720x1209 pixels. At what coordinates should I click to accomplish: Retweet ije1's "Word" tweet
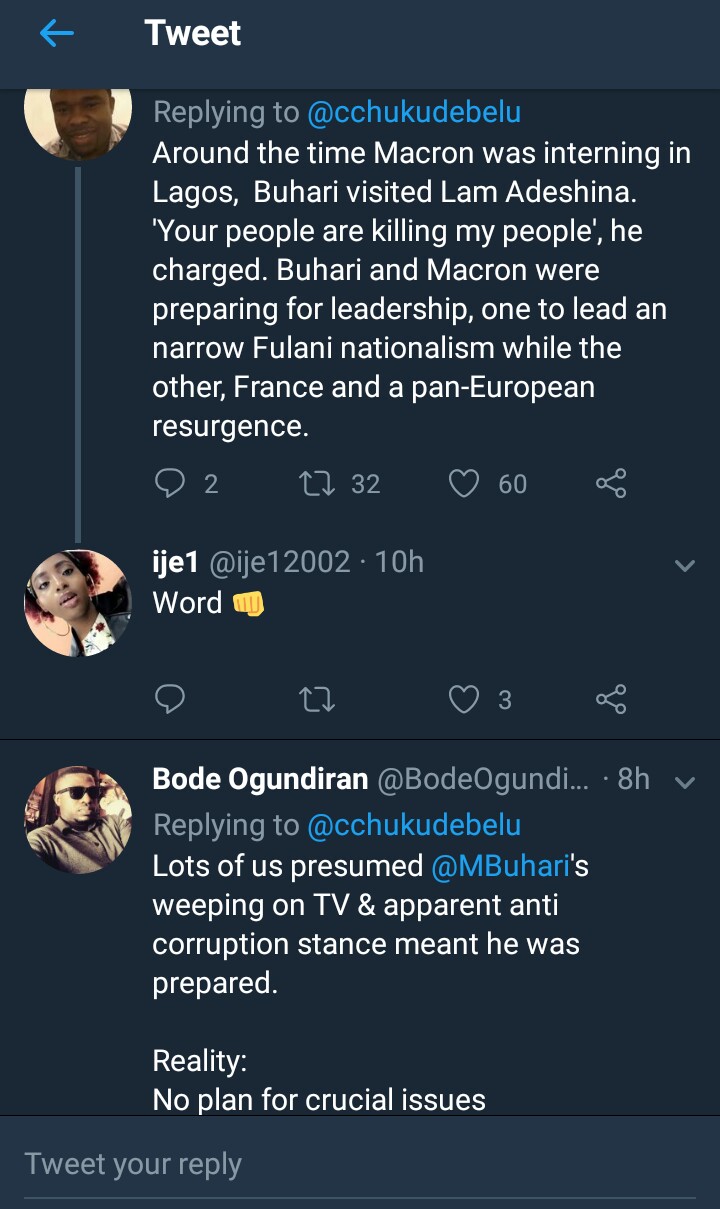317,699
